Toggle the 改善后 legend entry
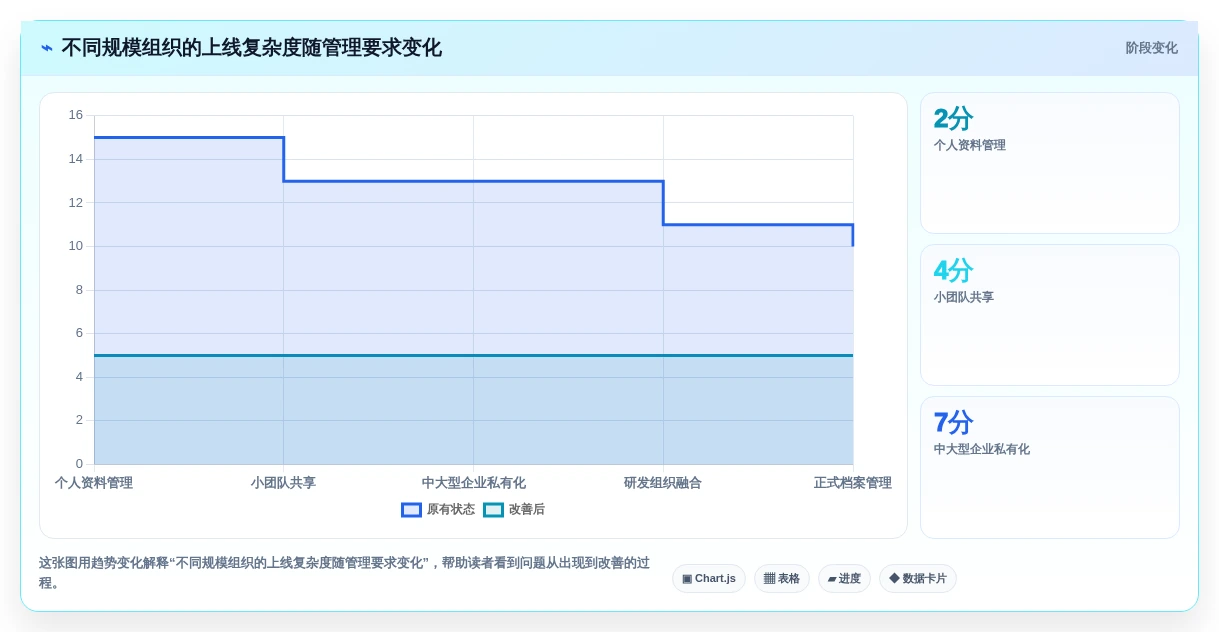The image size is (1219, 632). click(x=514, y=509)
